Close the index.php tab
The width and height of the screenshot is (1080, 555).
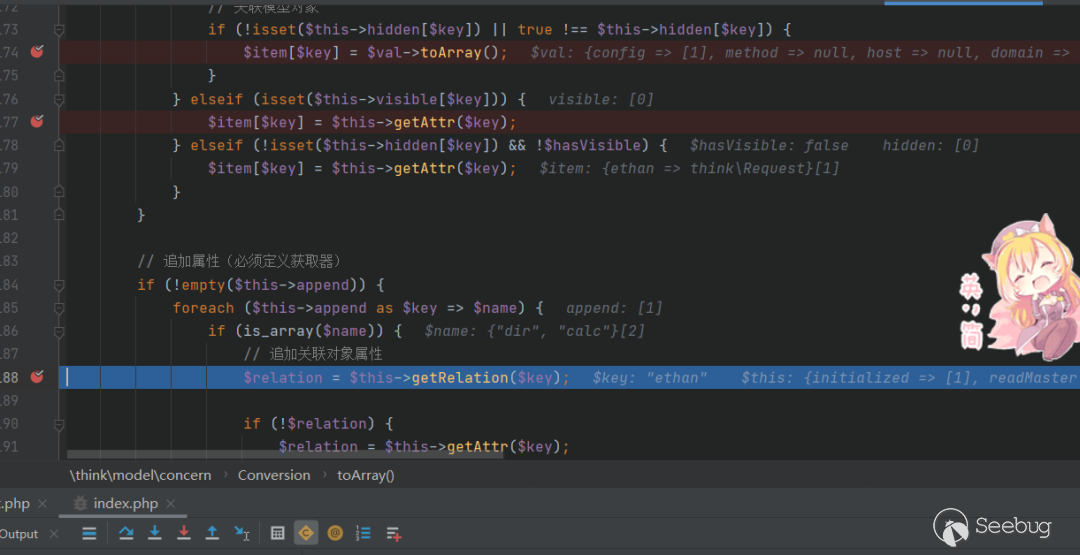pyautogui.click(x=171, y=504)
